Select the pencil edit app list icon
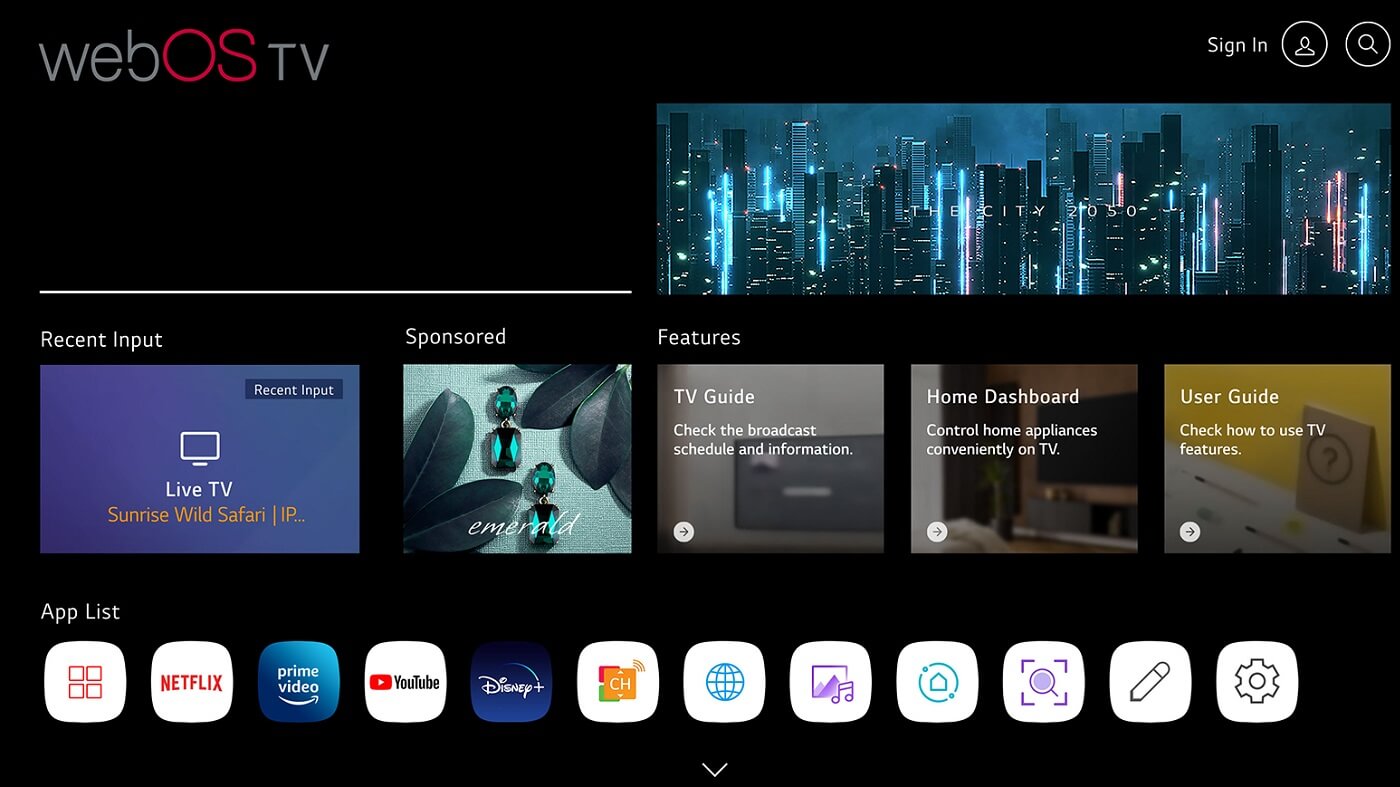This screenshot has width=1400, height=787. click(1150, 682)
